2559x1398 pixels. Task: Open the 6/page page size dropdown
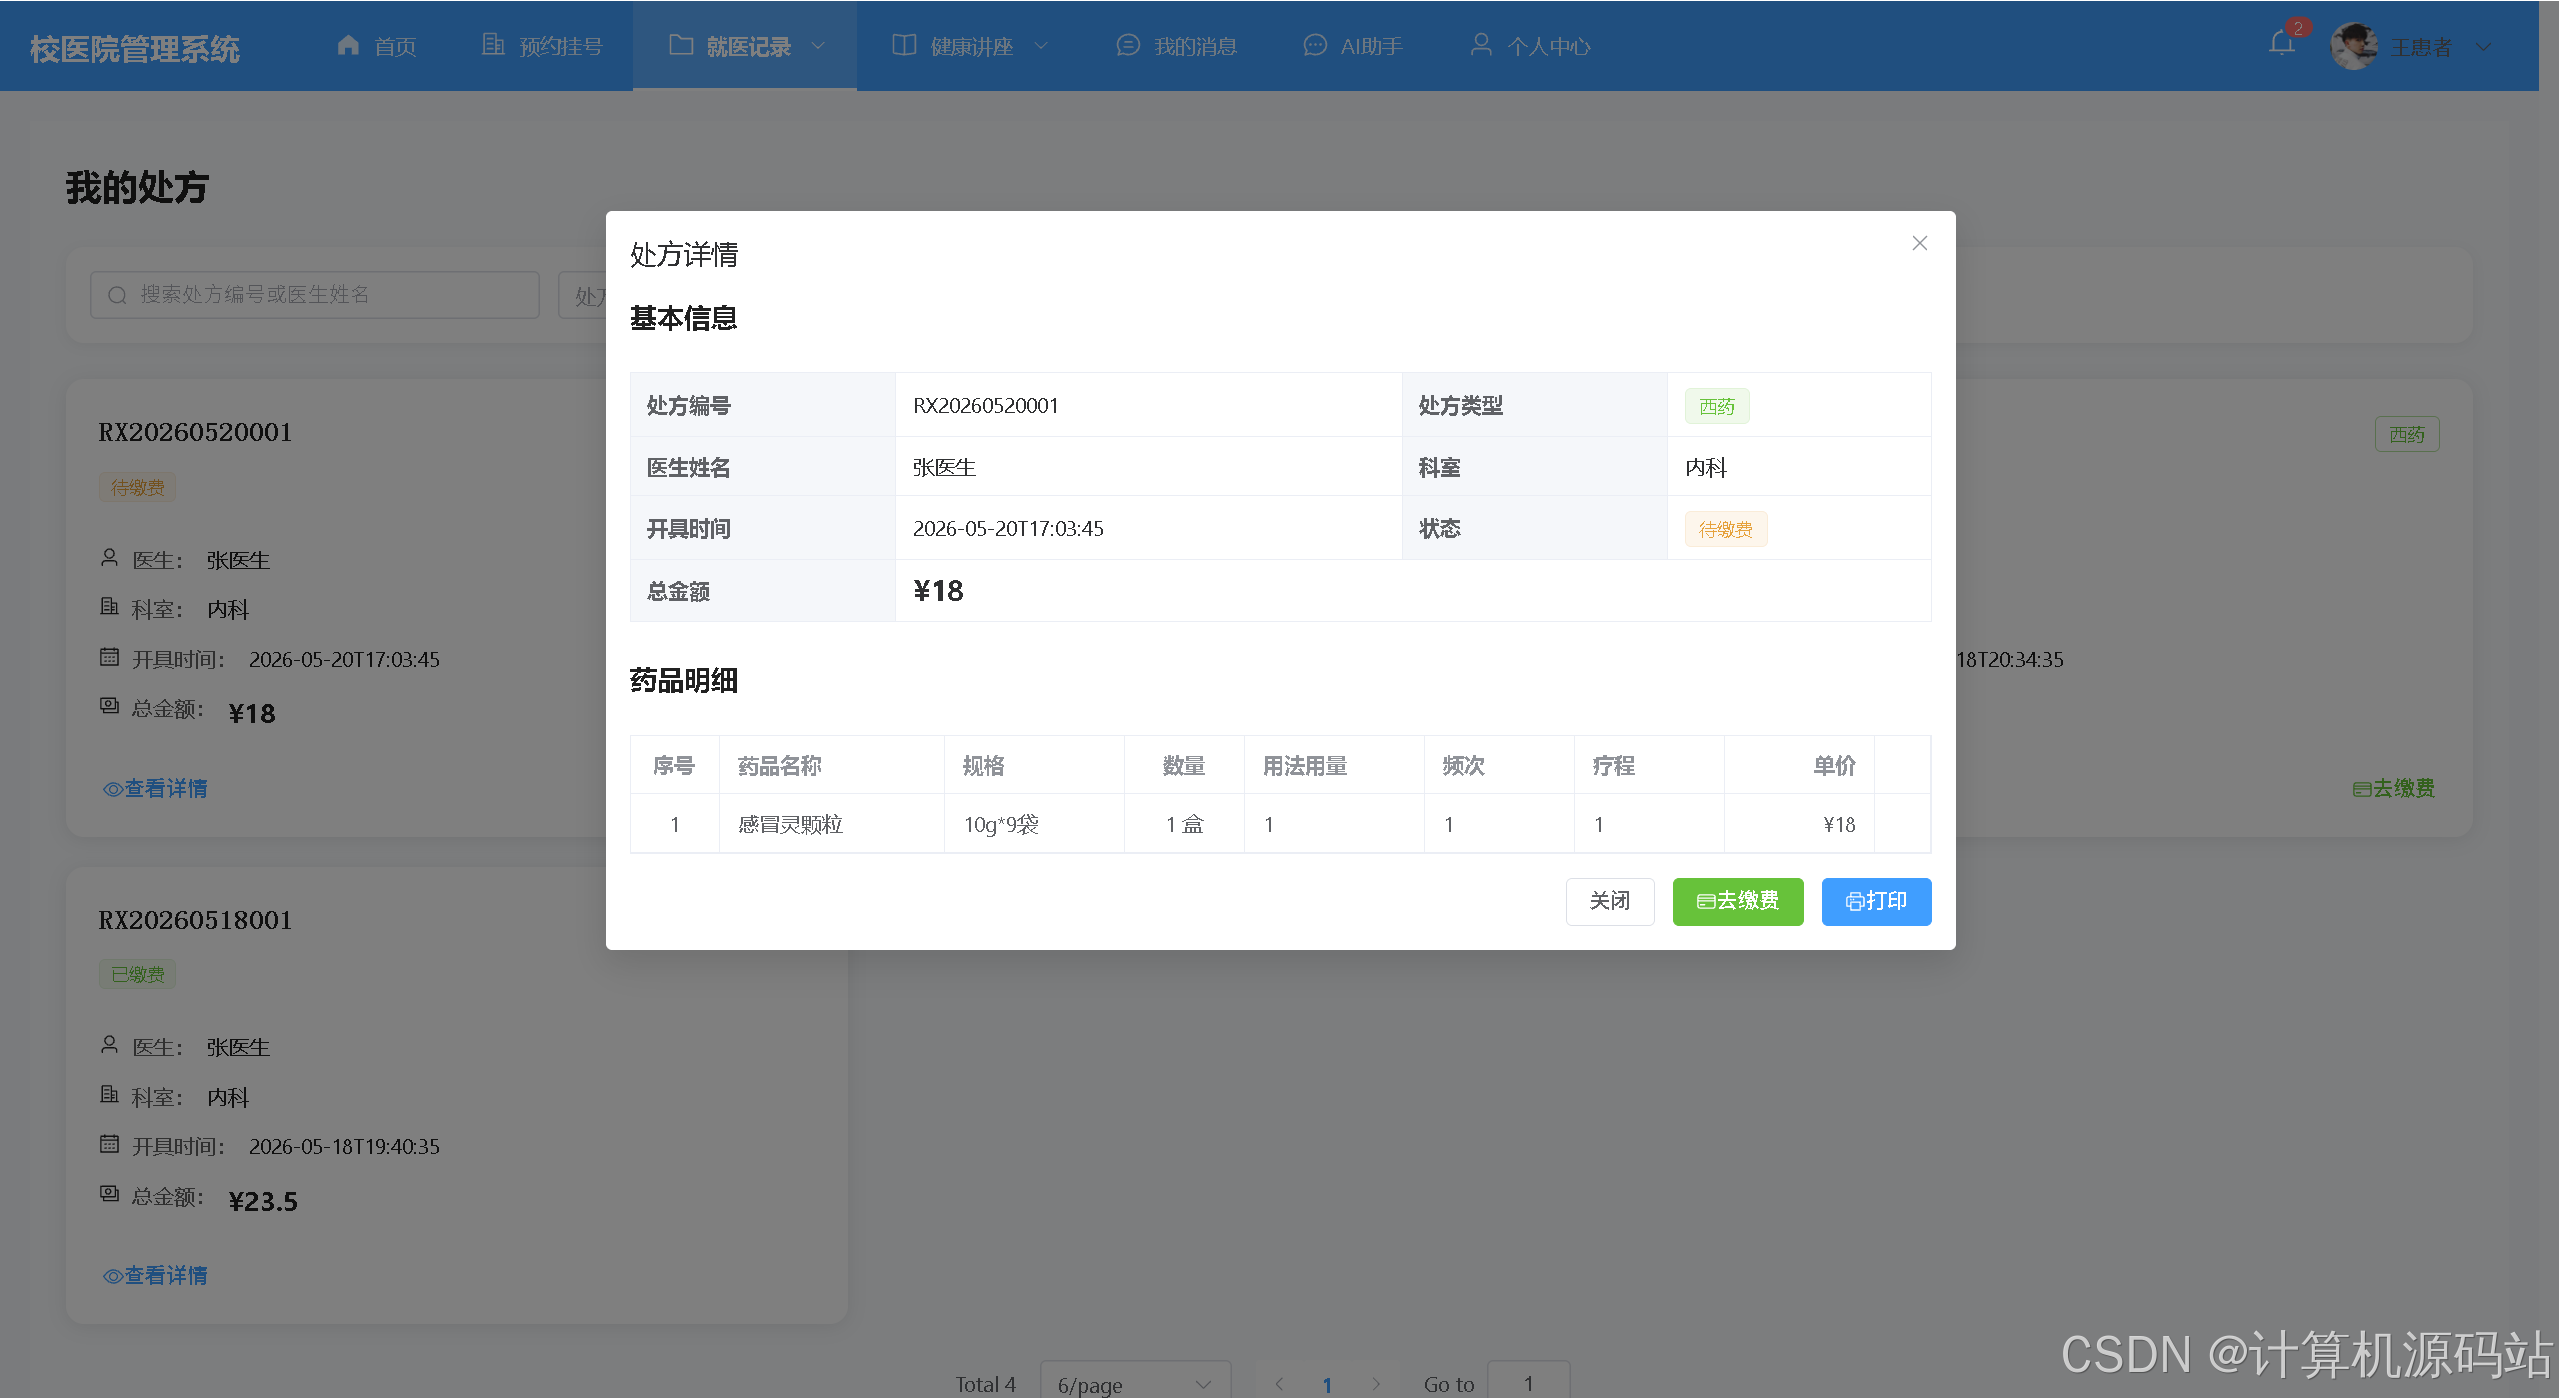click(x=1135, y=1384)
